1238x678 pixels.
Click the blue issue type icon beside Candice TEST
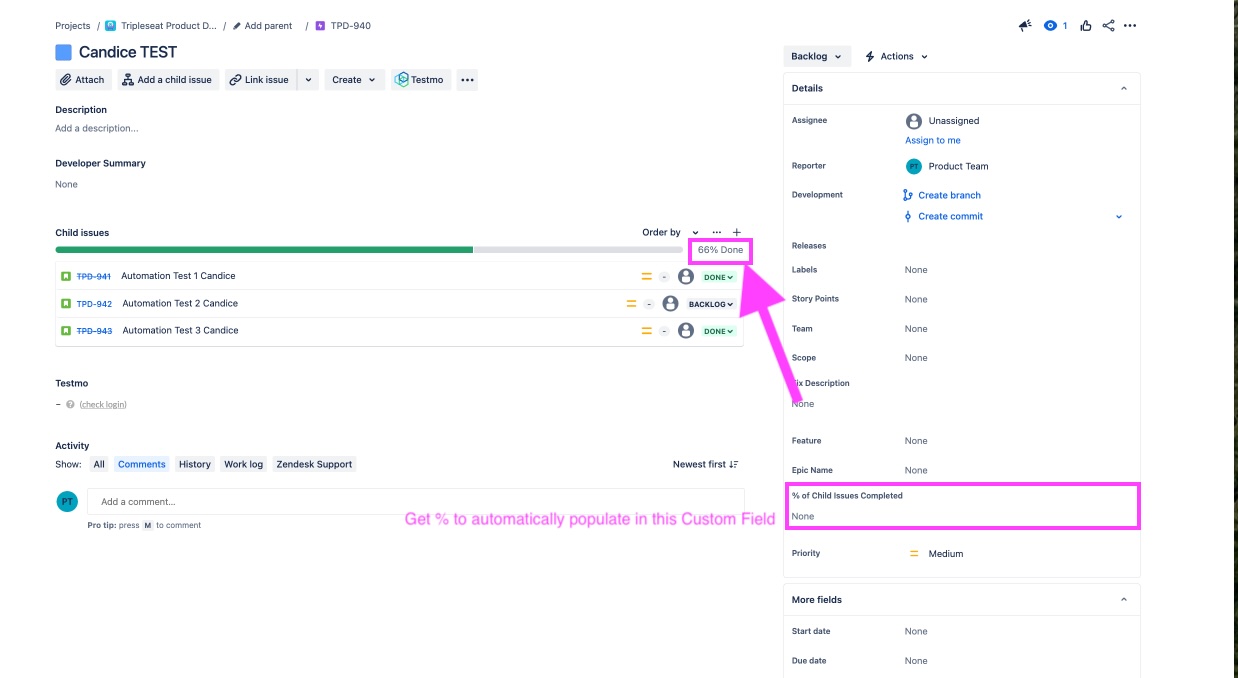(x=64, y=52)
